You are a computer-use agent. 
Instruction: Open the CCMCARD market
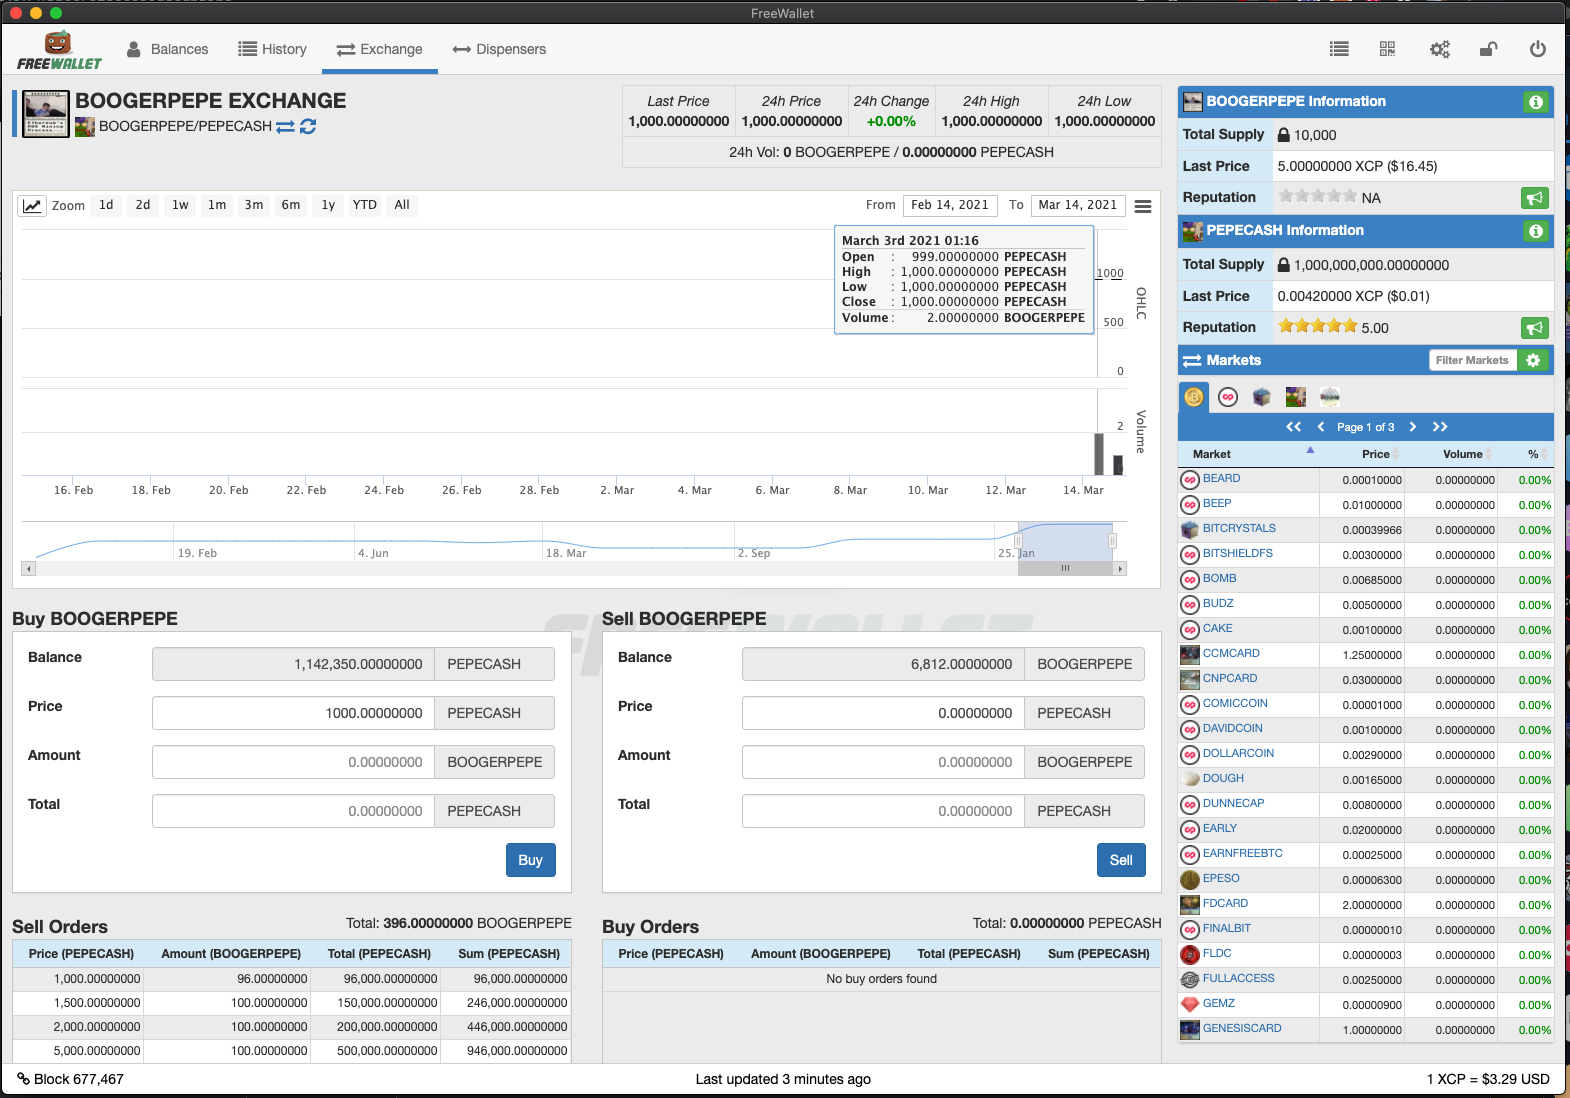1231,653
